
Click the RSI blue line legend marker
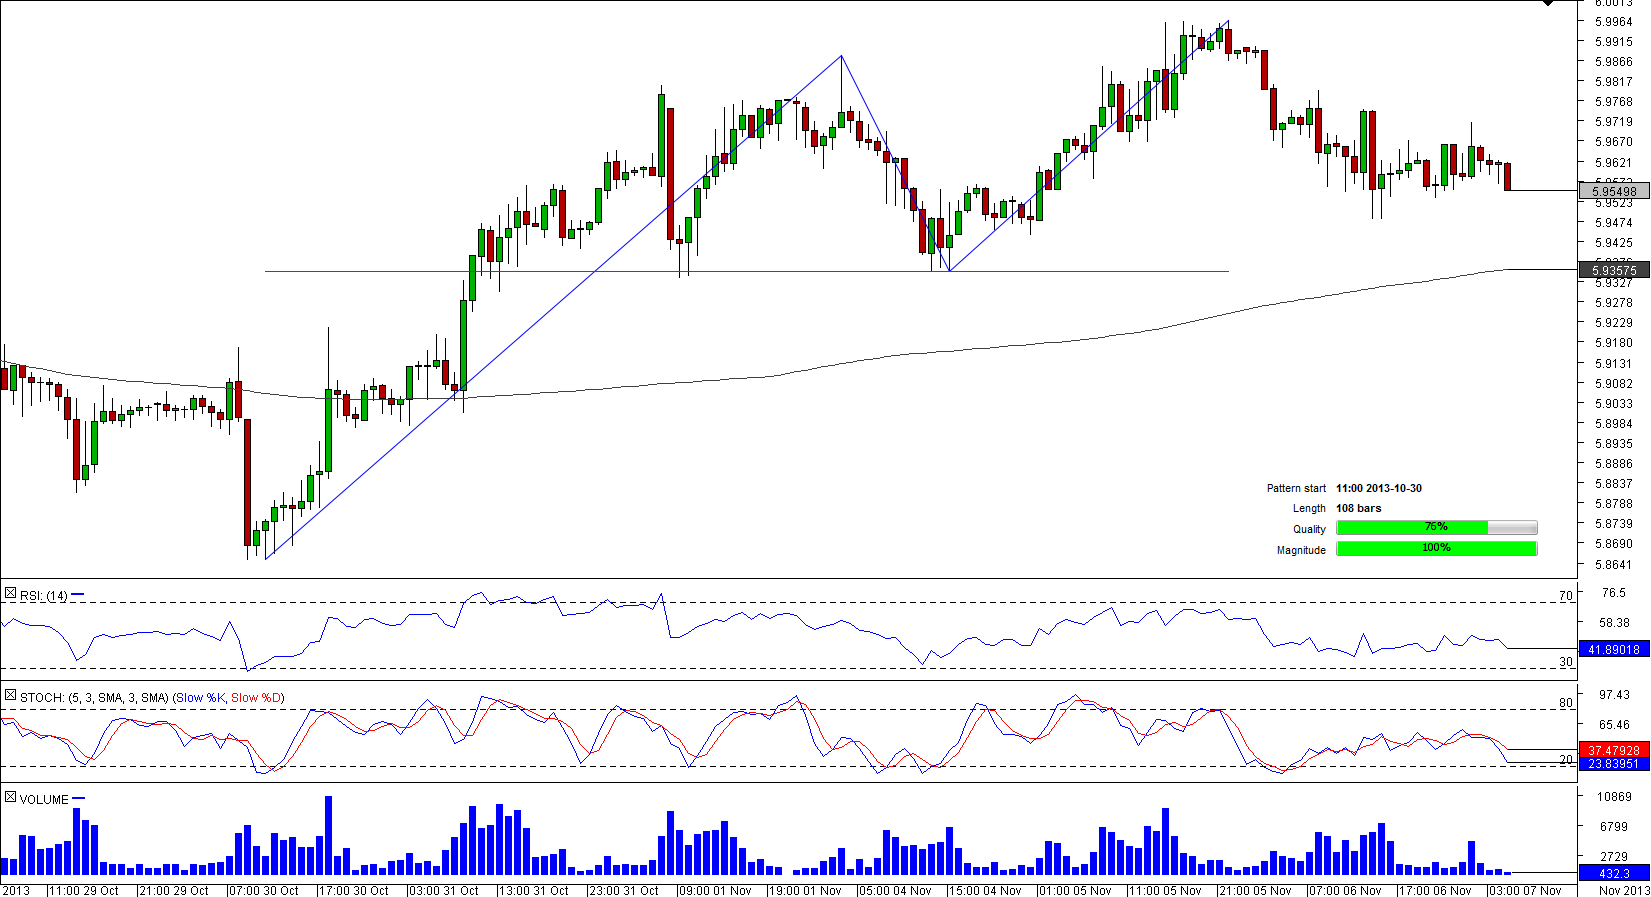tap(78, 595)
